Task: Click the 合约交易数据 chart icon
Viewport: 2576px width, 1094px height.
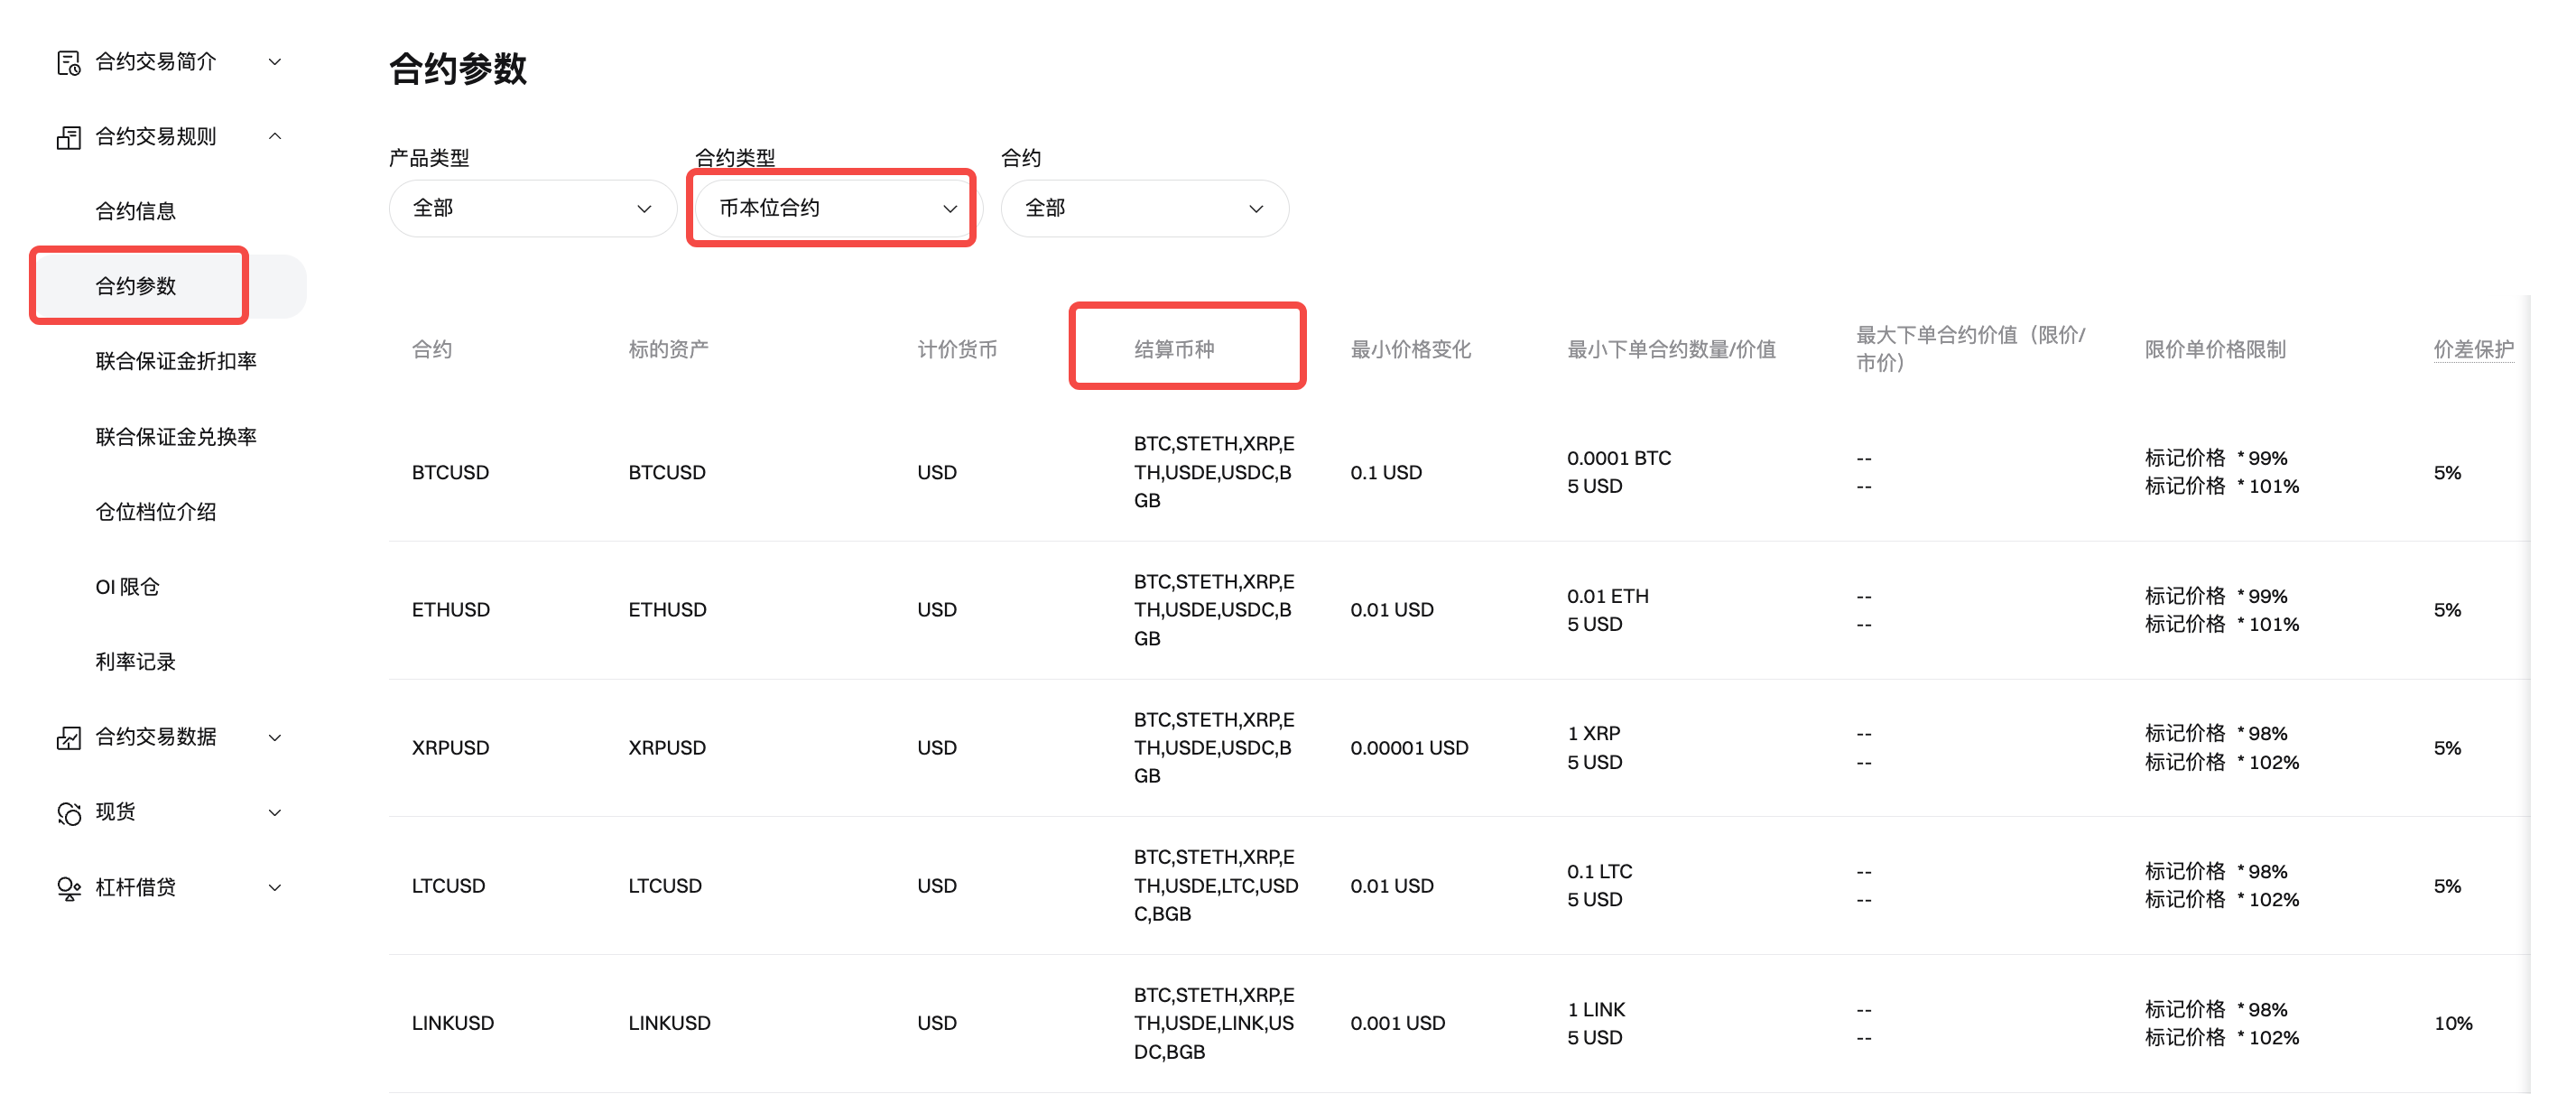Action: coord(68,738)
